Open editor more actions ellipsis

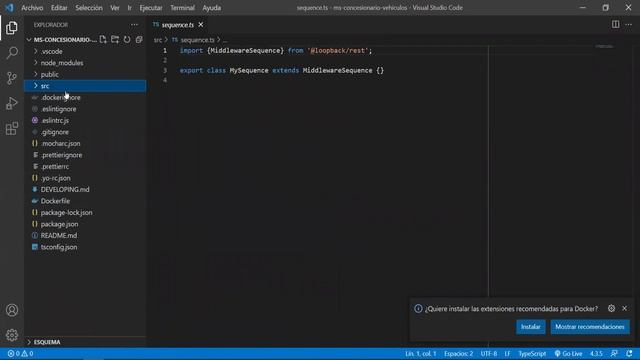629,24
